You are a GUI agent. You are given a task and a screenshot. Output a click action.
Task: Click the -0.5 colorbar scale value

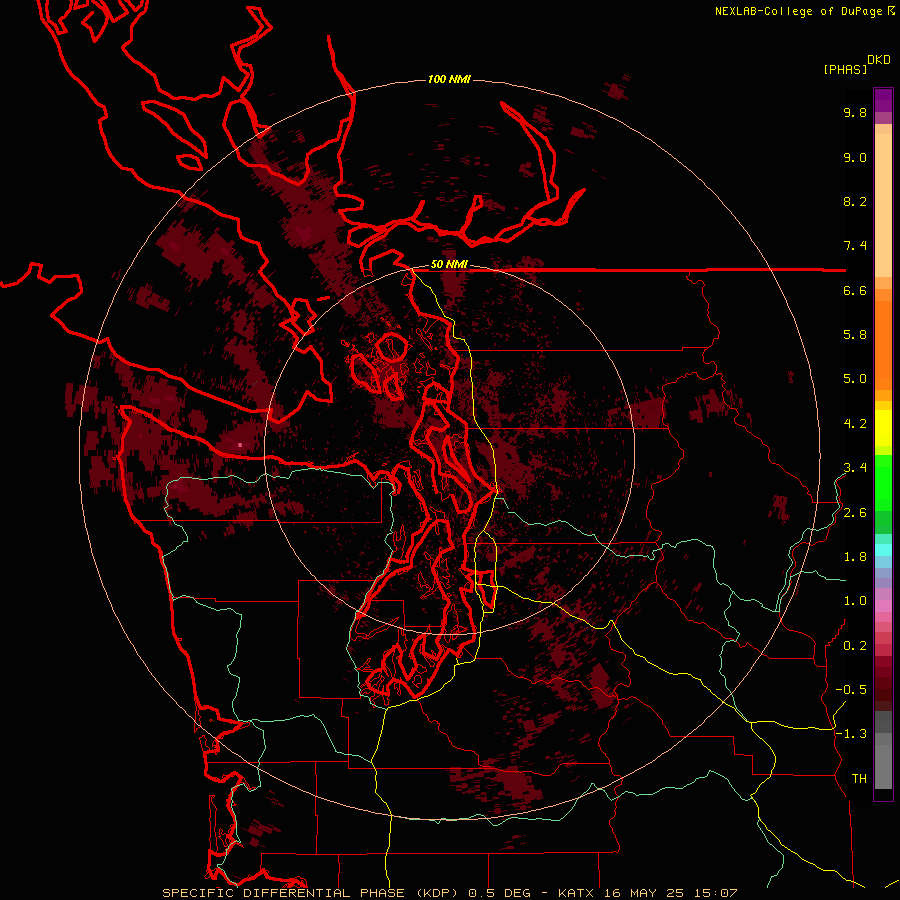[x=851, y=690]
